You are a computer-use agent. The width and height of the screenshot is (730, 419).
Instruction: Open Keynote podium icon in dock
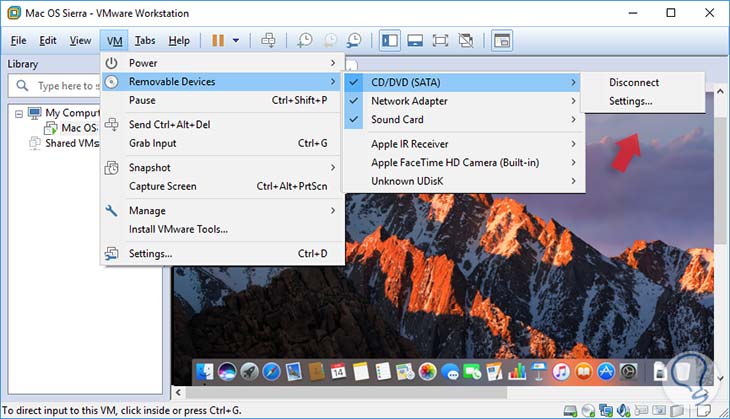pos(539,372)
